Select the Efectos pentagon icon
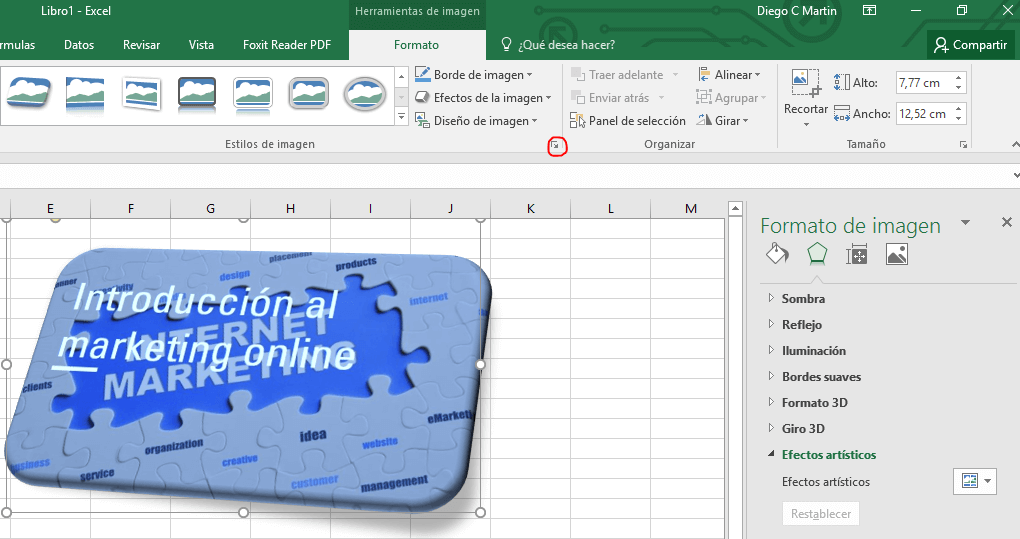The width and height of the screenshot is (1020, 539). click(x=817, y=254)
